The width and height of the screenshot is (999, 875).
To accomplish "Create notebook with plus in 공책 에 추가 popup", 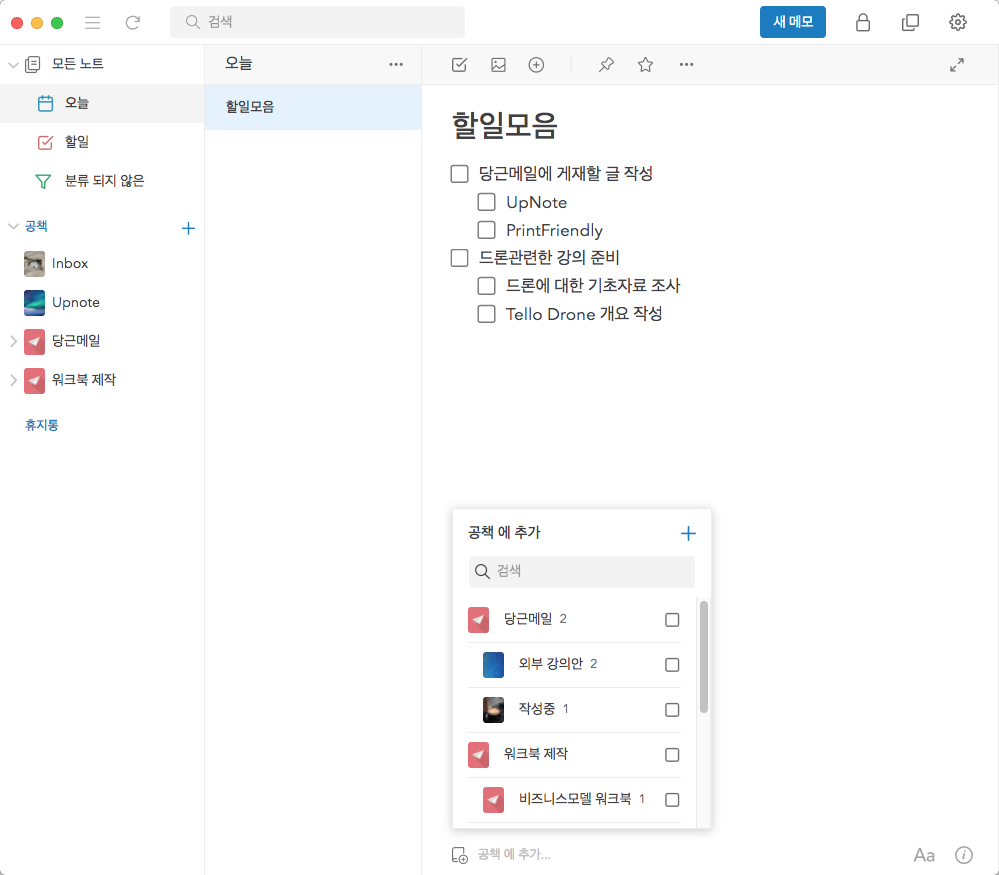I will 688,533.
